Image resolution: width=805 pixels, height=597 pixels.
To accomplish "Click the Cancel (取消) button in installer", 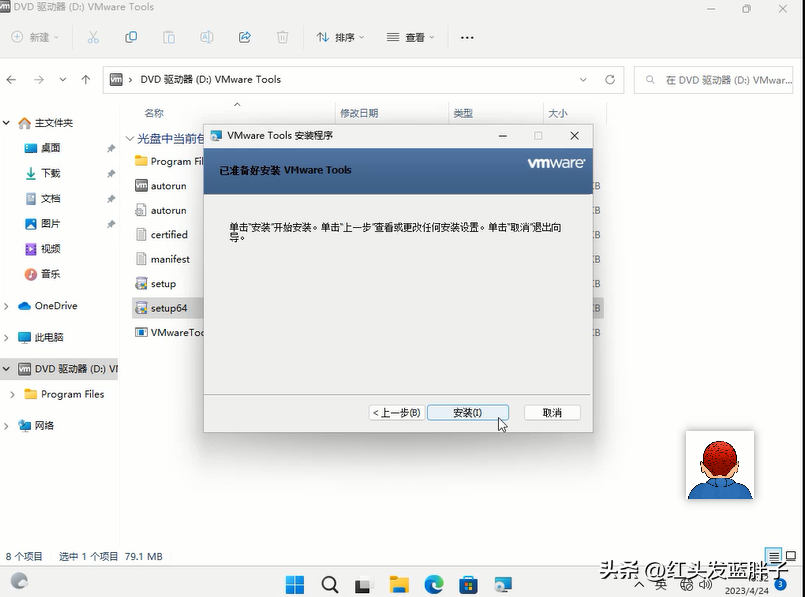I will click(x=552, y=413).
